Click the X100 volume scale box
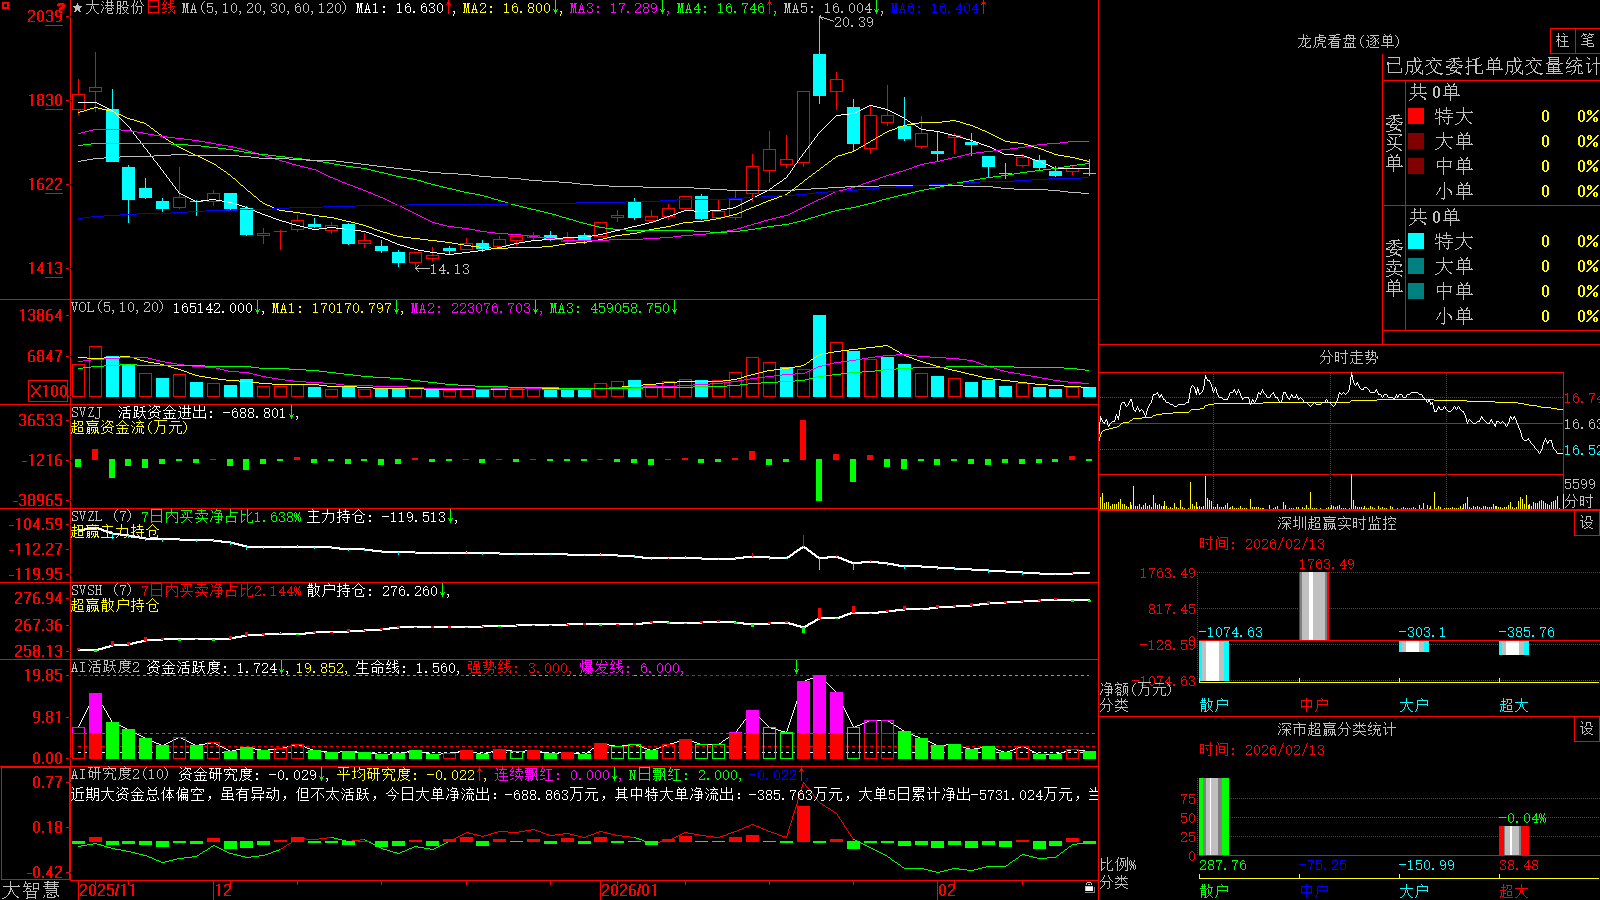The image size is (1600, 900). point(48,391)
